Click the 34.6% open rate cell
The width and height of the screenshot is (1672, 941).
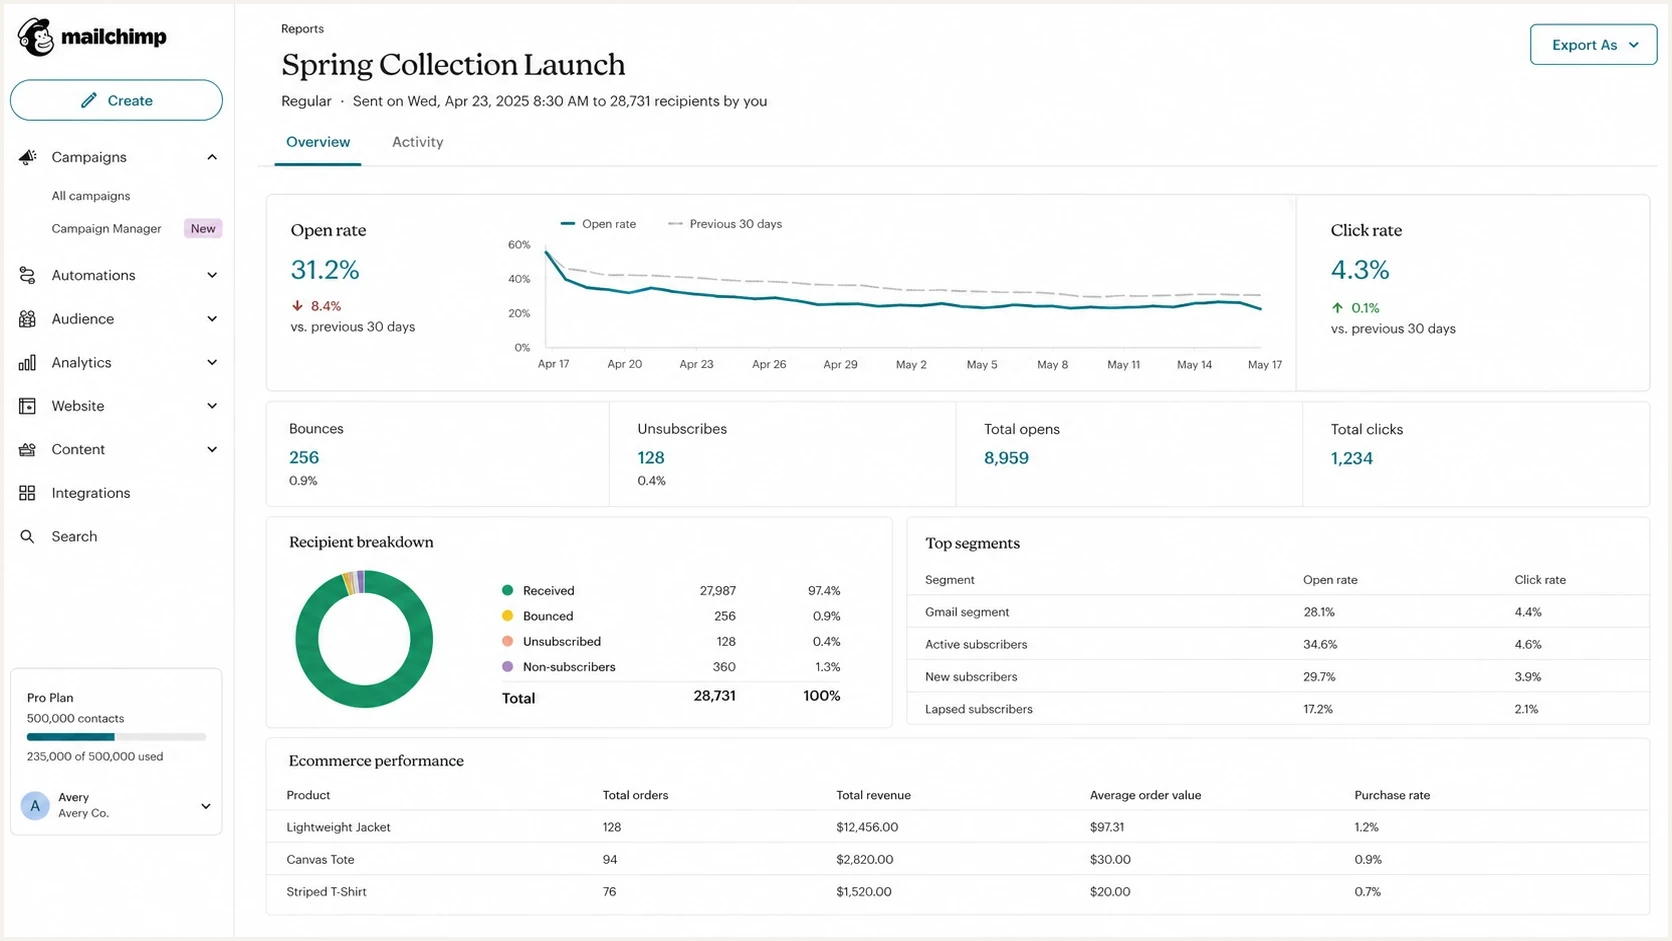(x=1320, y=644)
